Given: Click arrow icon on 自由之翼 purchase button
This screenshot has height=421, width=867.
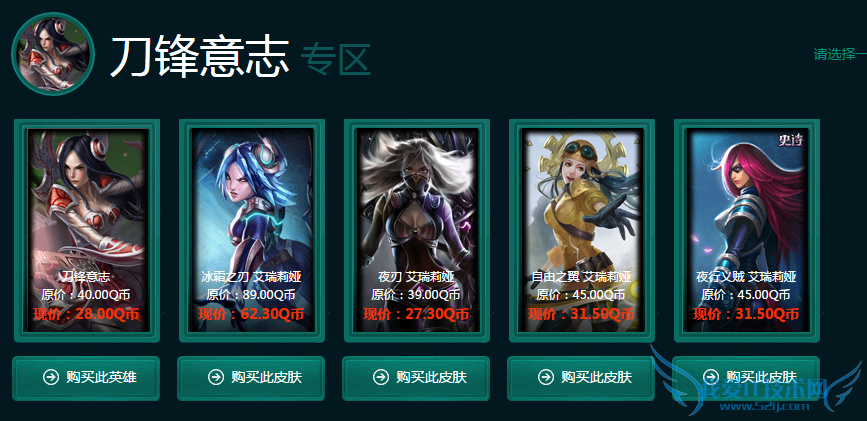Looking at the screenshot, I should pos(545,378).
